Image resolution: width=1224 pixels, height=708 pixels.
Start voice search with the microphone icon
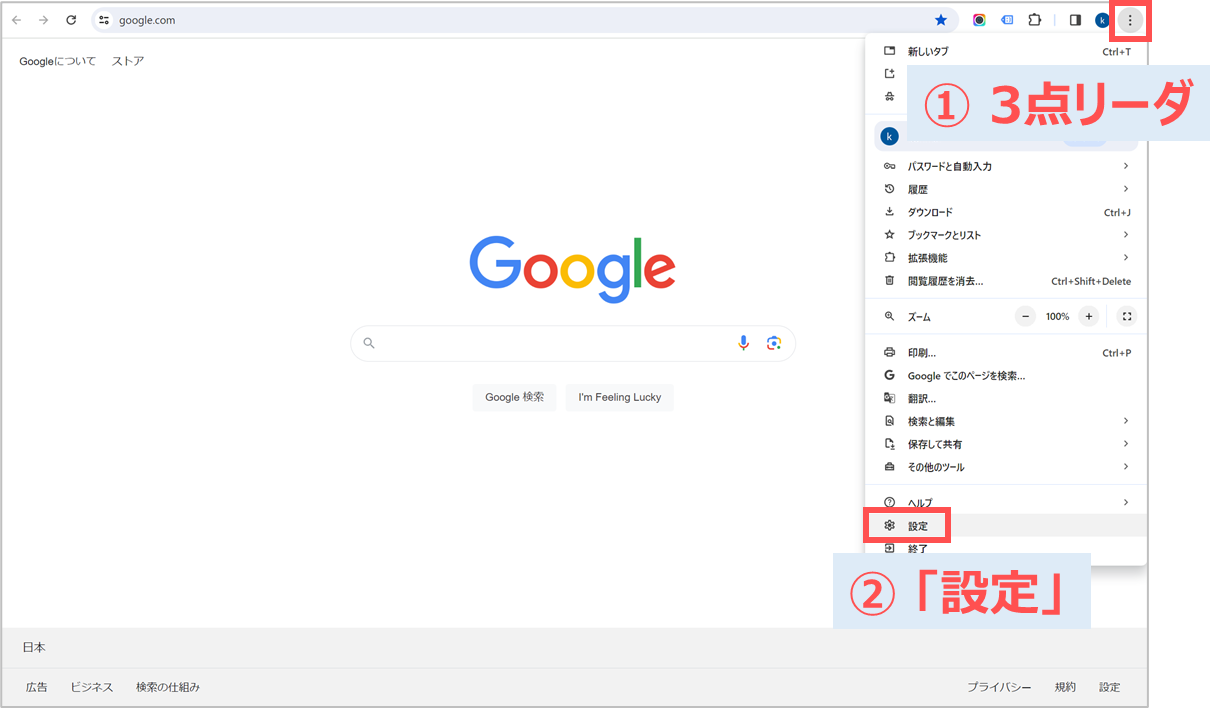click(x=743, y=343)
